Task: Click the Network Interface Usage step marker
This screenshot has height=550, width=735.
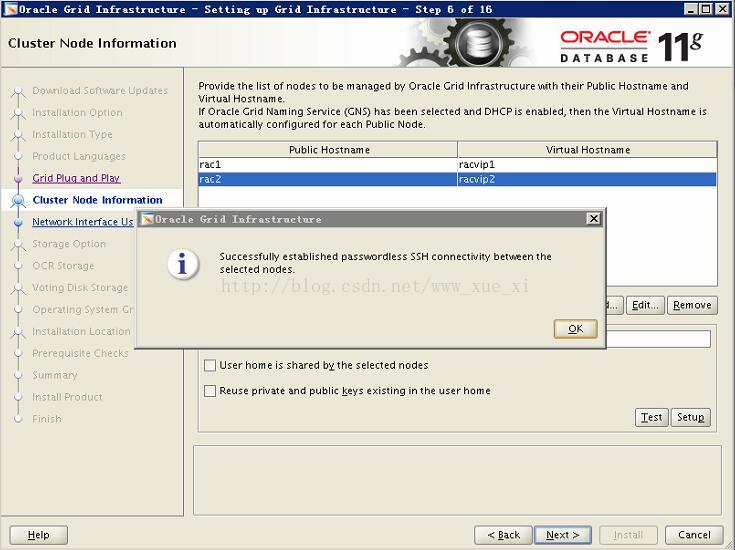Action: 18,223
